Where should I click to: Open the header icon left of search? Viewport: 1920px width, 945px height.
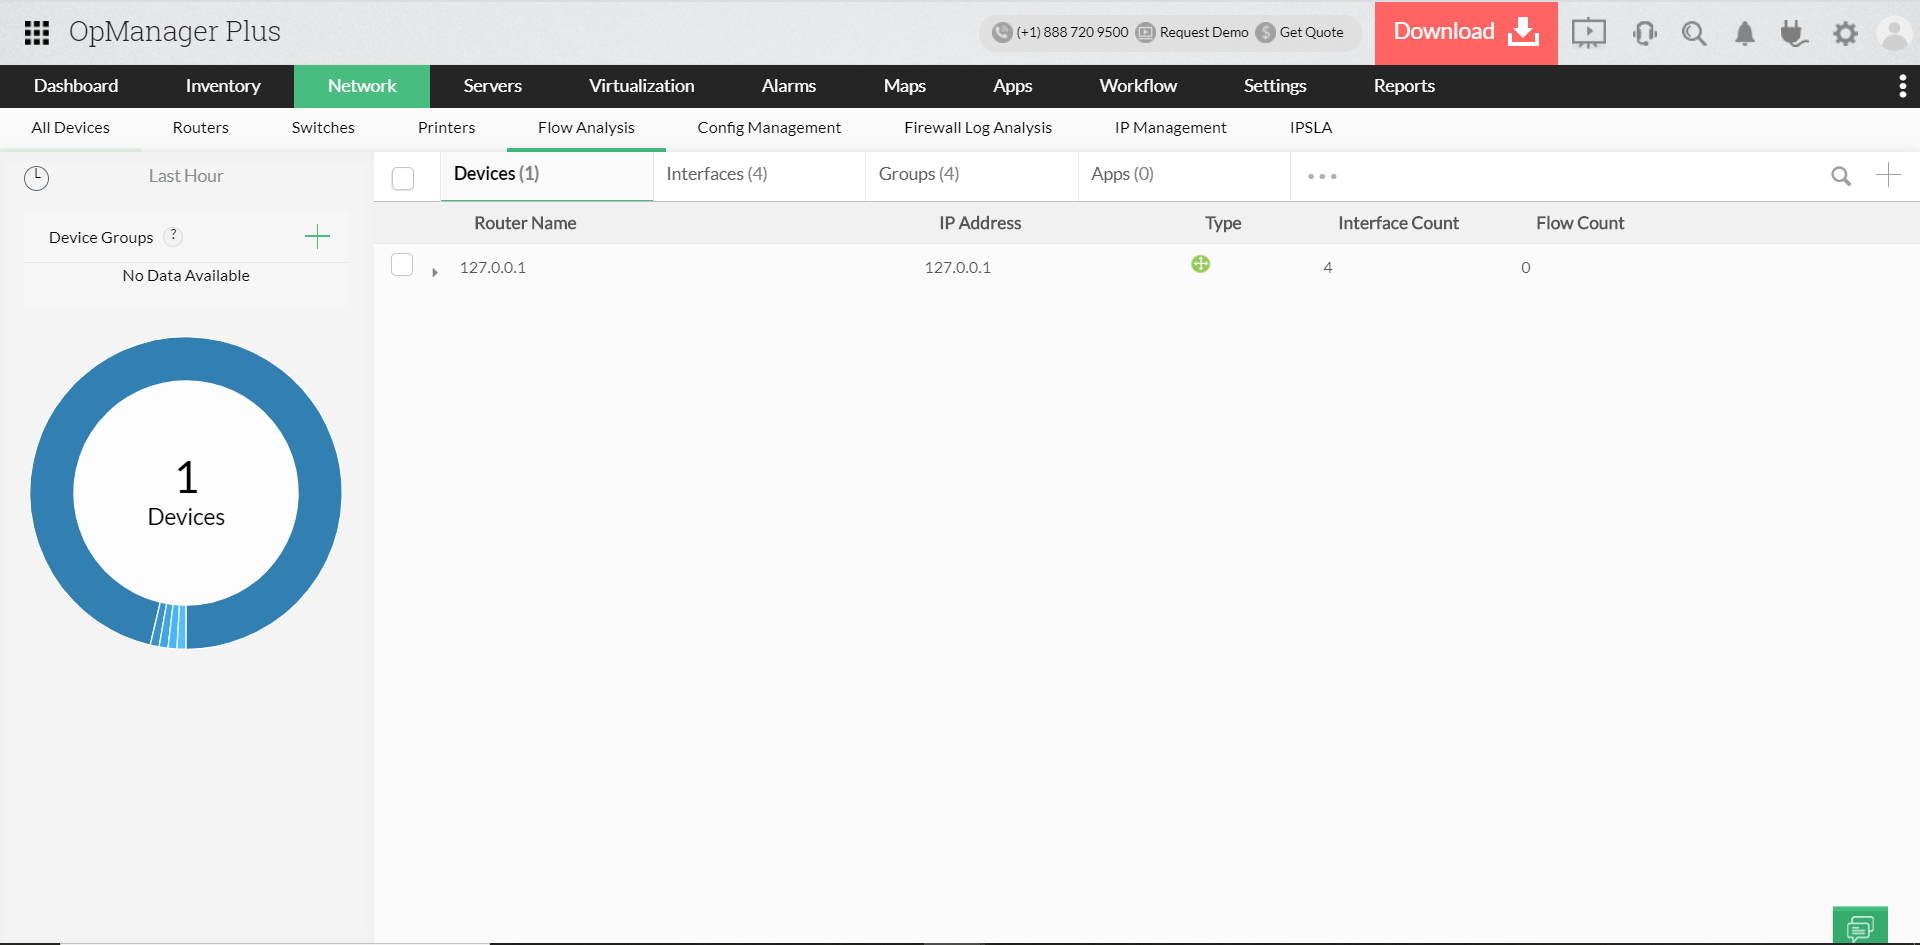point(1645,33)
